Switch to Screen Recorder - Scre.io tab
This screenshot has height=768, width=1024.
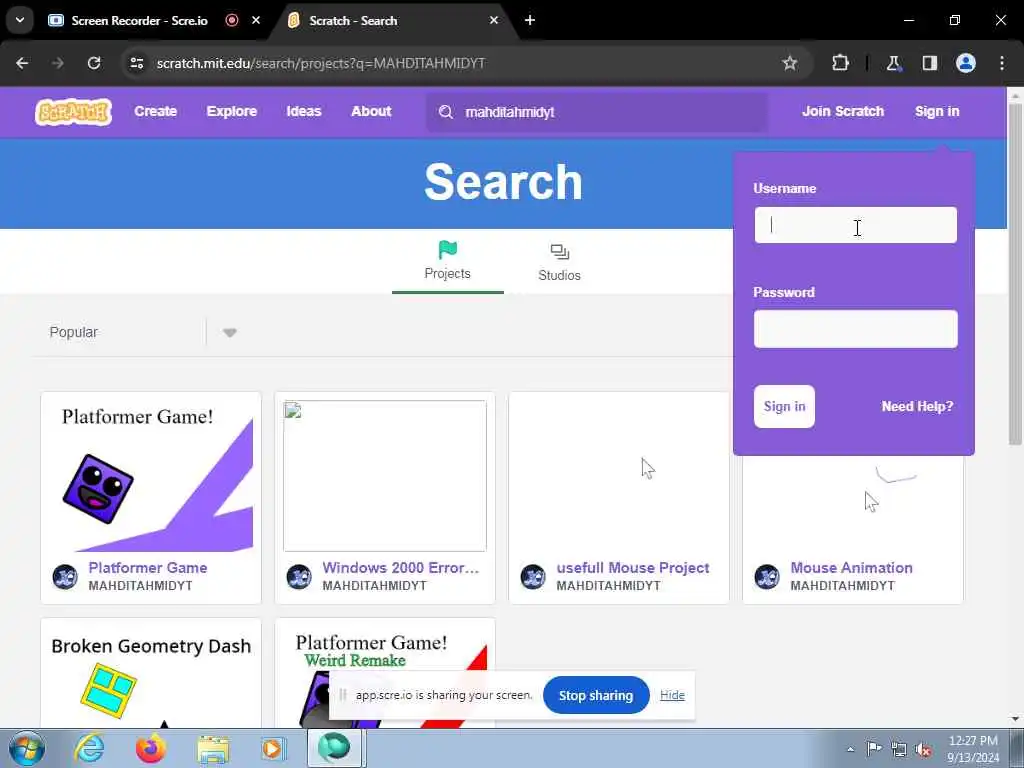(139, 20)
